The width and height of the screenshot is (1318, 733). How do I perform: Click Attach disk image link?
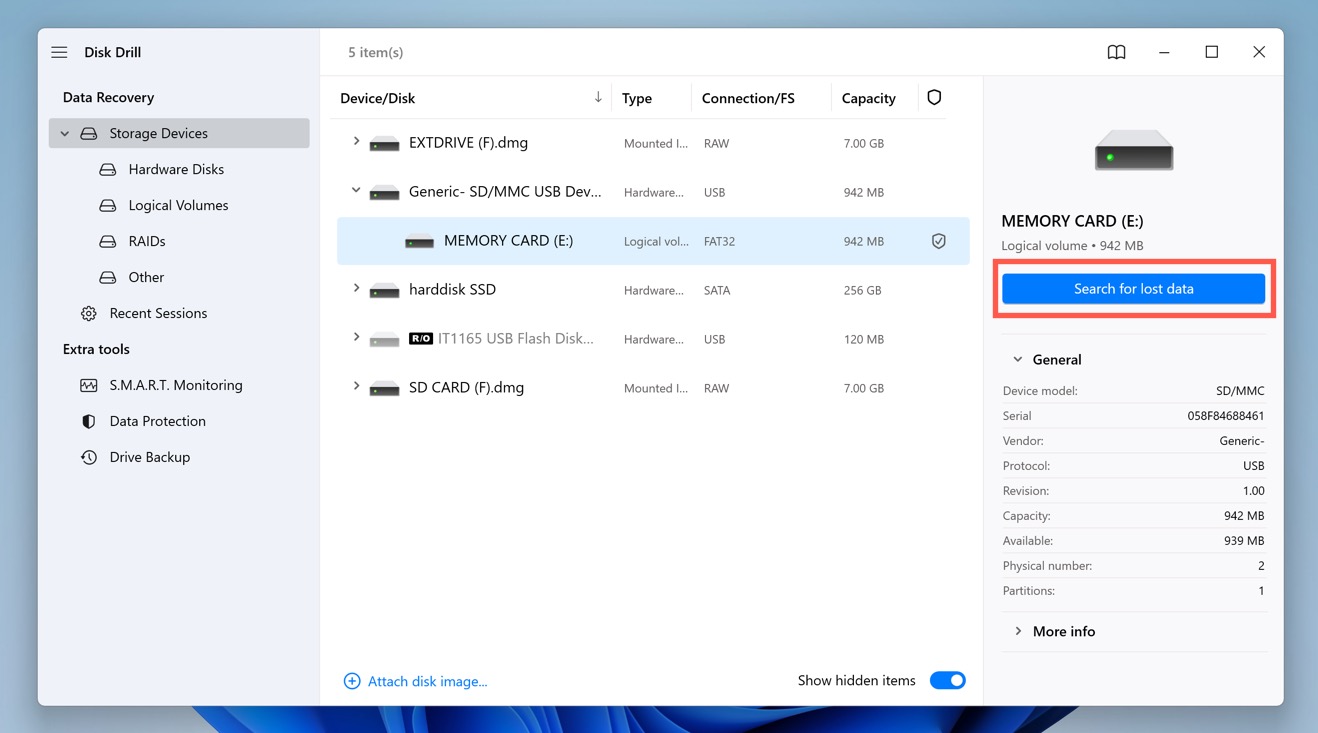pos(427,682)
